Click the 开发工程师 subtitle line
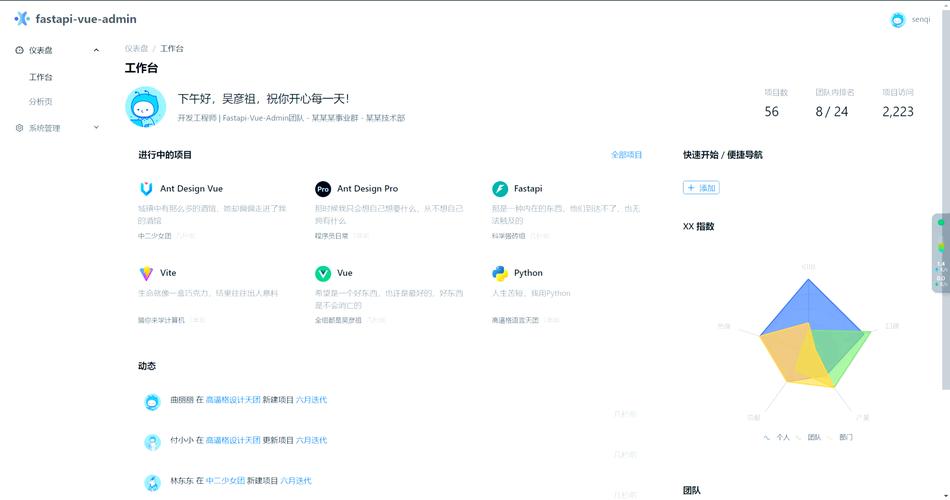Image resolution: width=950 pixels, height=500 pixels. pyautogui.click(x=291, y=118)
